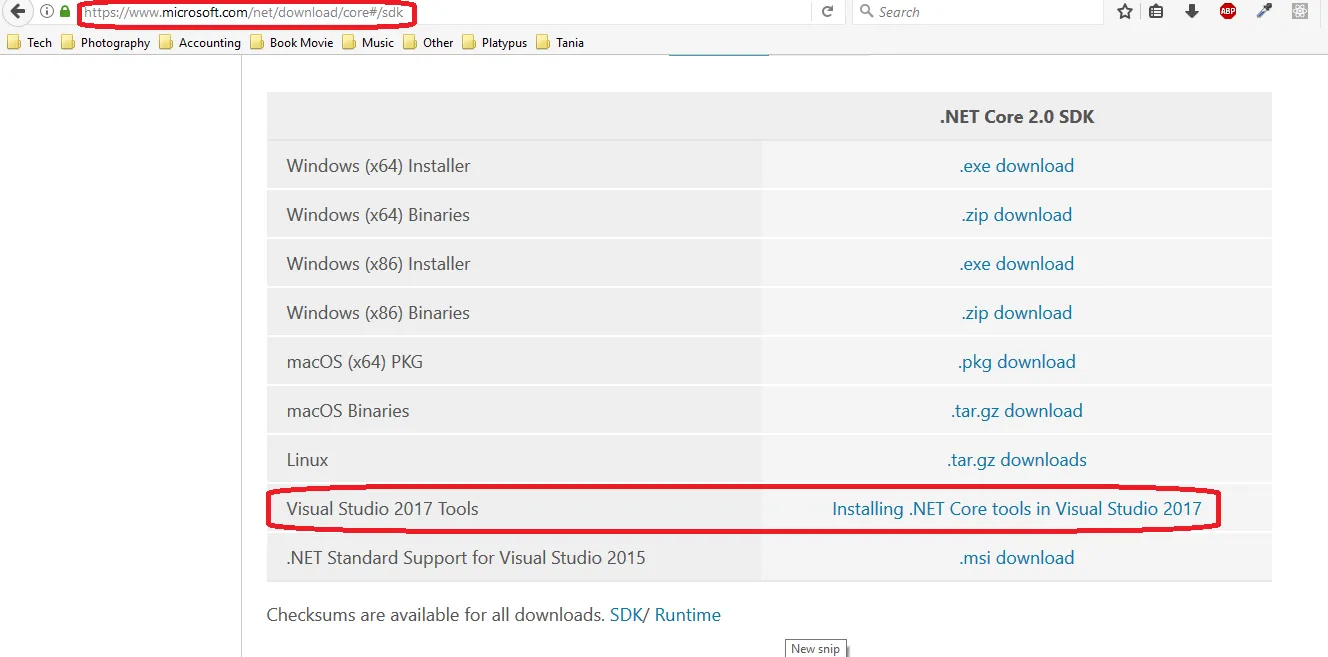1328x657 pixels.
Task: Download .NET Standard Support .msi
Action: click(x=1016, y=558)
